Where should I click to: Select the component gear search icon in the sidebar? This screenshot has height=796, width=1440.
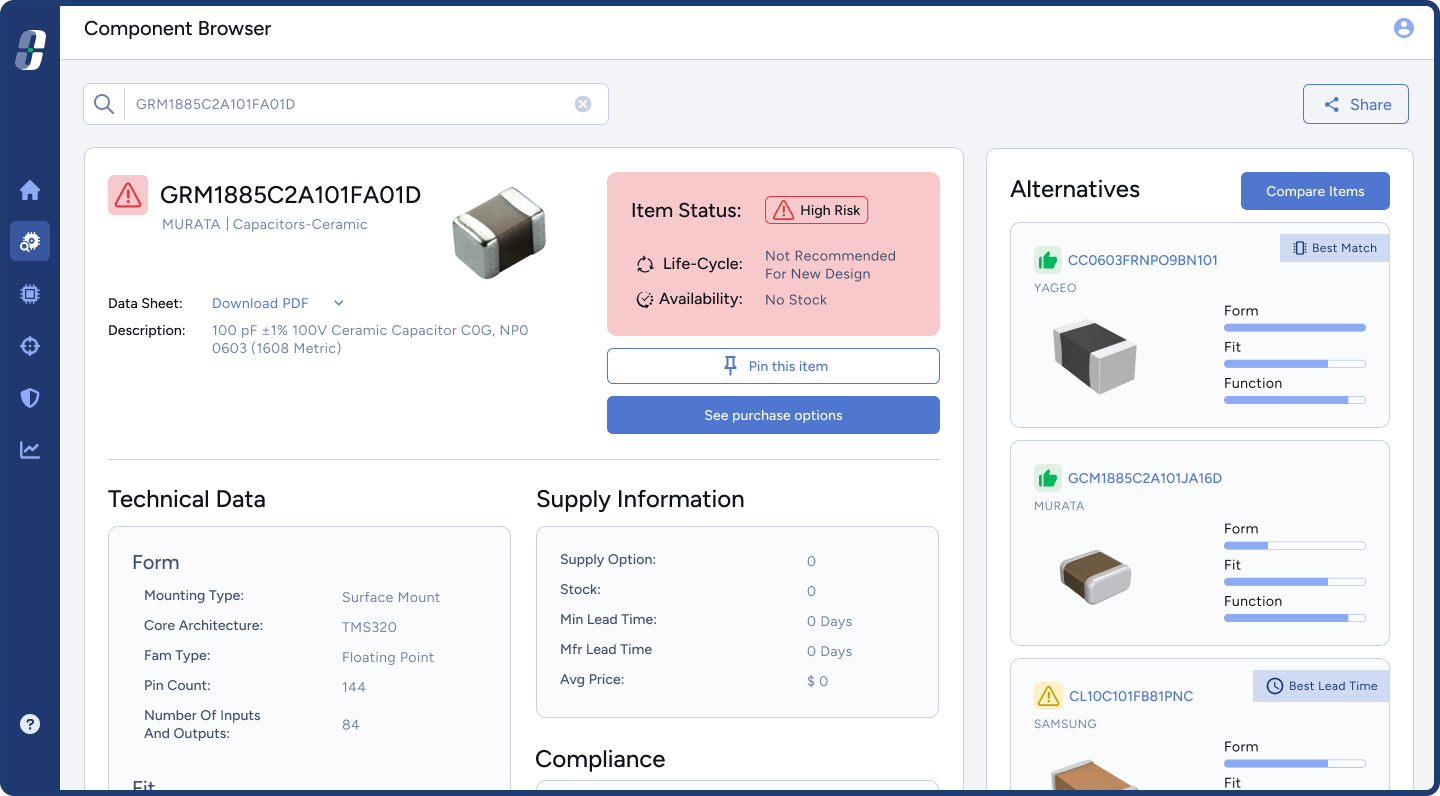(30, 241)
